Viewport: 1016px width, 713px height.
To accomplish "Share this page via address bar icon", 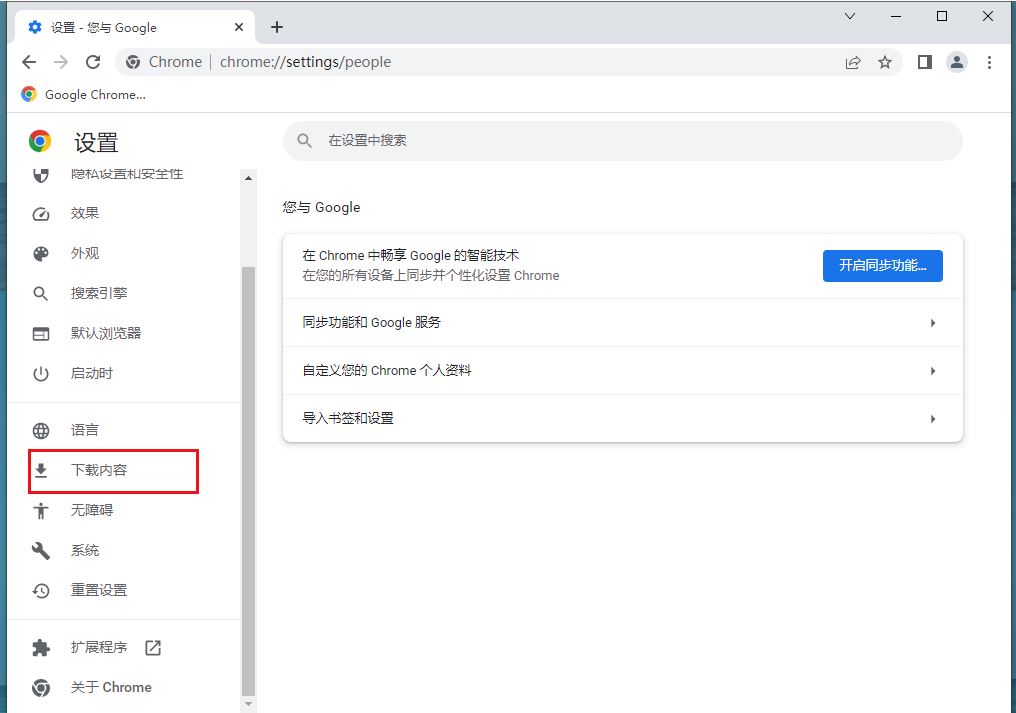I will click(x=853, y=62).
